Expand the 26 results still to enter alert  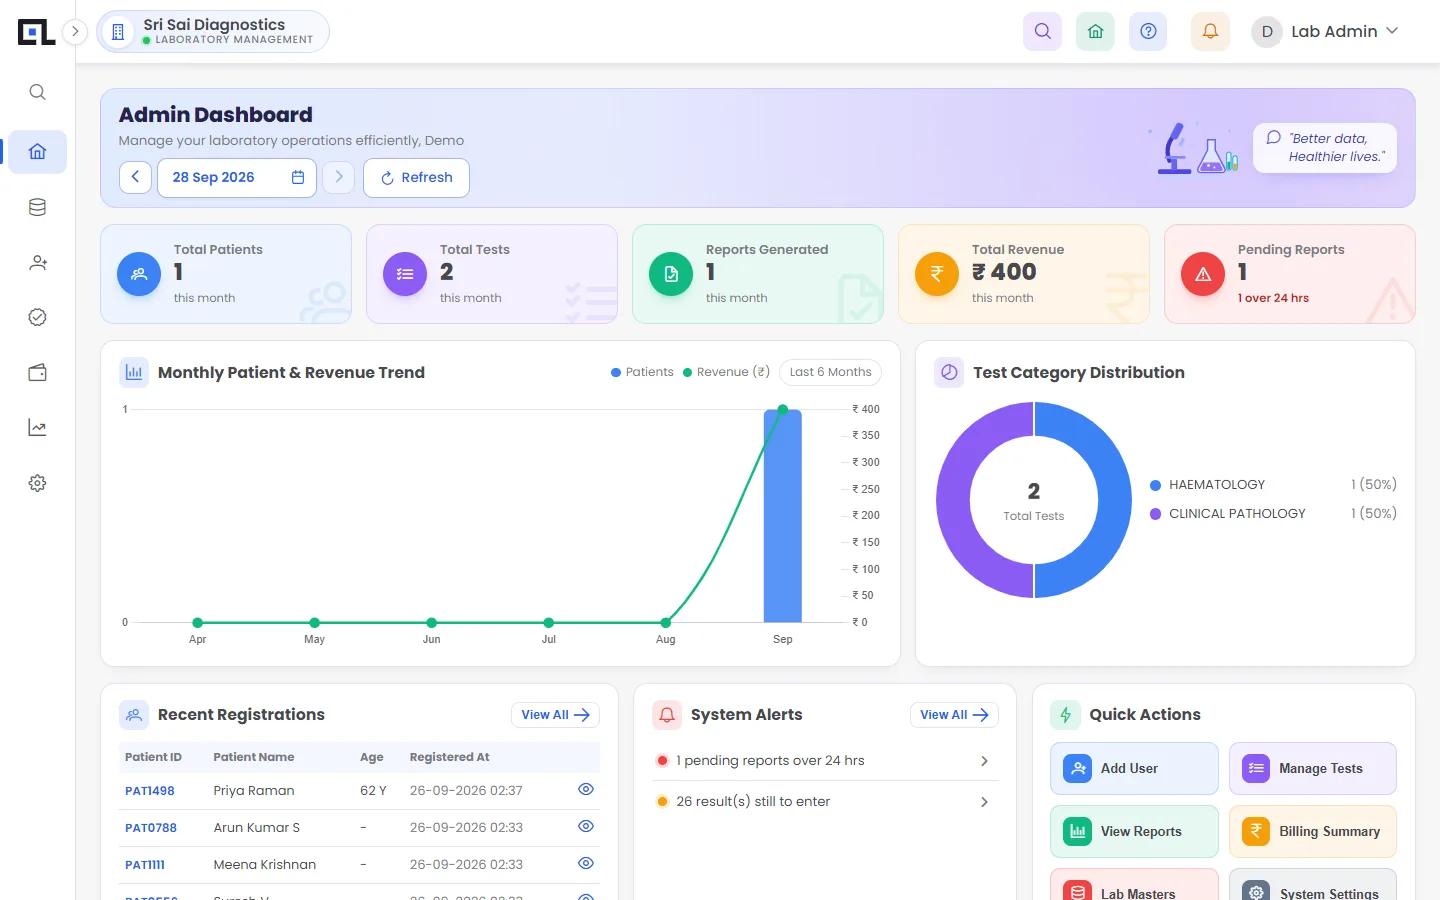click(x=825, y=802)
